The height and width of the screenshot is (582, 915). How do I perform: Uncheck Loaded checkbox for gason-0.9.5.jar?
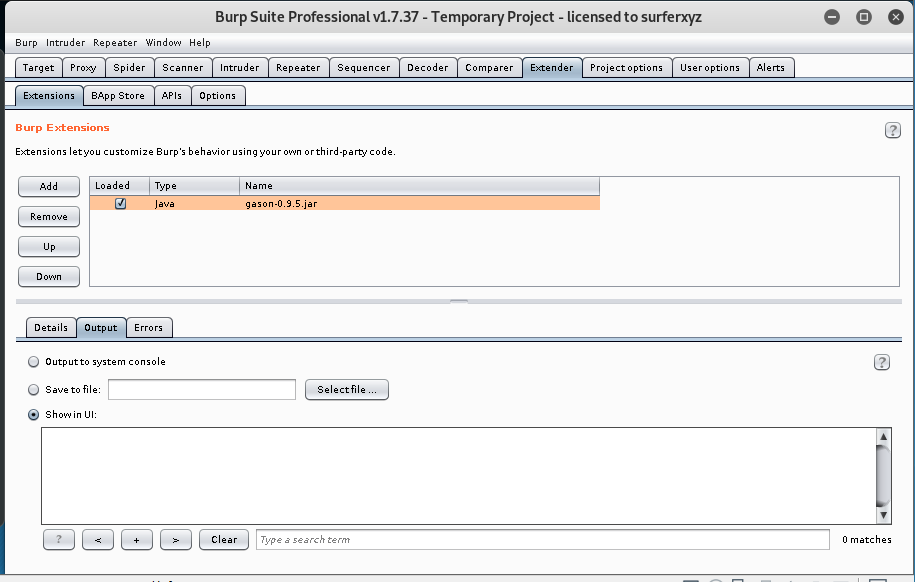120,203
